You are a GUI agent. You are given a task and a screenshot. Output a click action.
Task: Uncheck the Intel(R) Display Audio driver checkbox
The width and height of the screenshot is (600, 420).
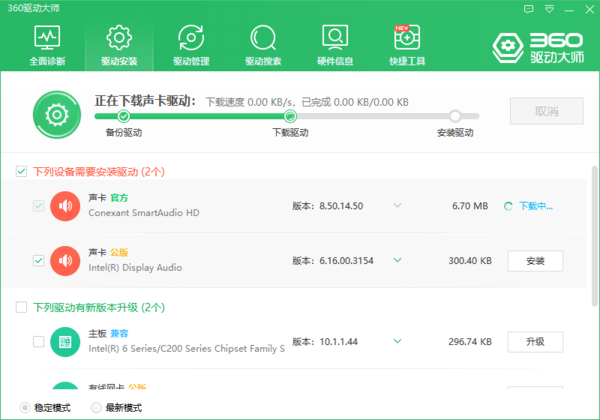[x=38, y=260]
